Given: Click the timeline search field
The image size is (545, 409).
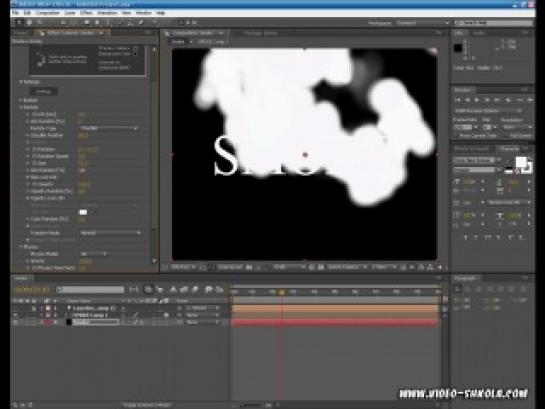Looking at the screenshot, I should coord(90,289).
